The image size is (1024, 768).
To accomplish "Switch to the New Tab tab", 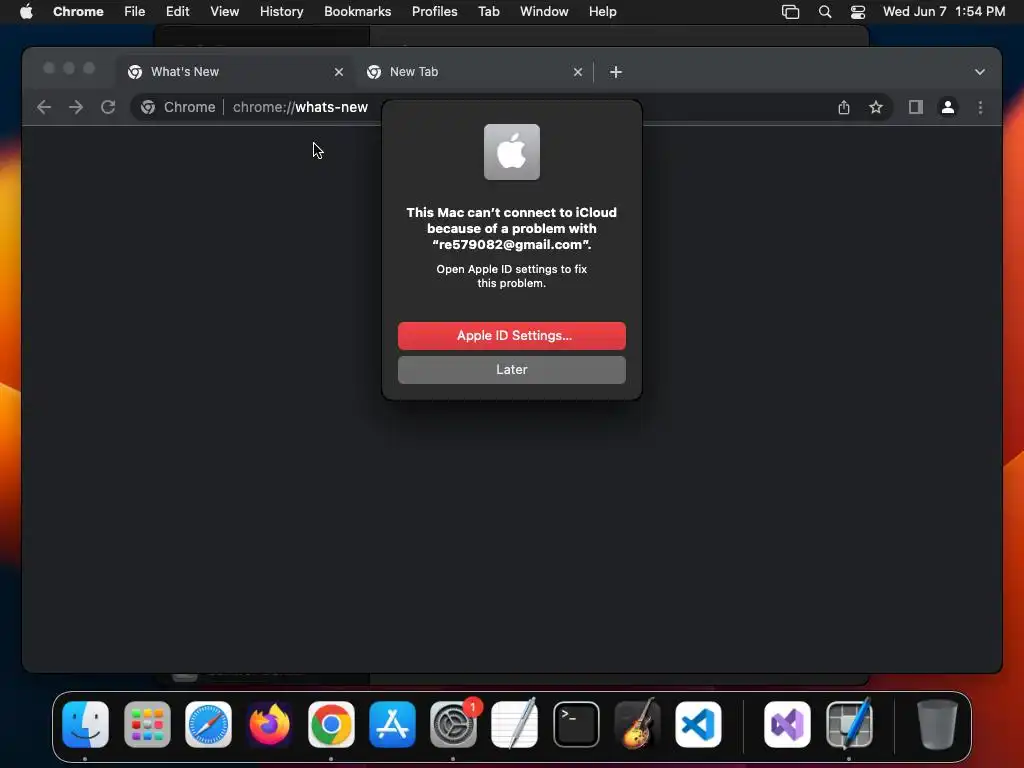I will 474,72.
